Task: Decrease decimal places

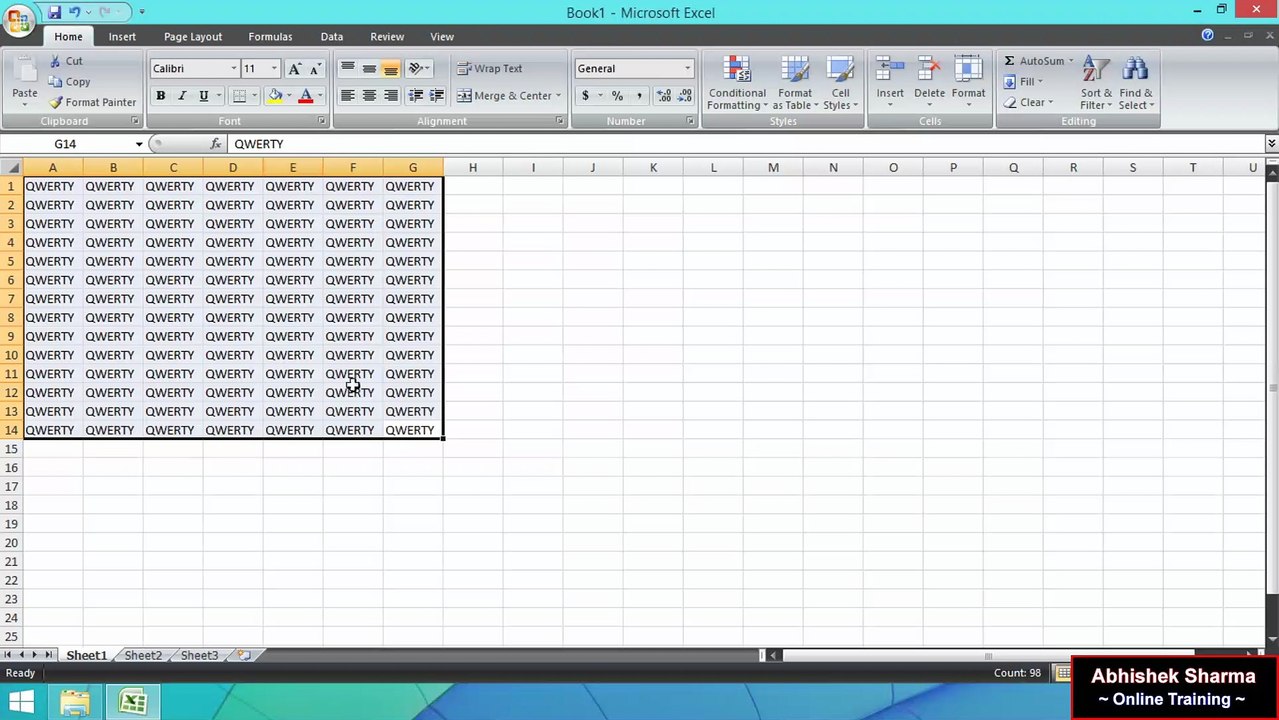Action: pos(685,96)
